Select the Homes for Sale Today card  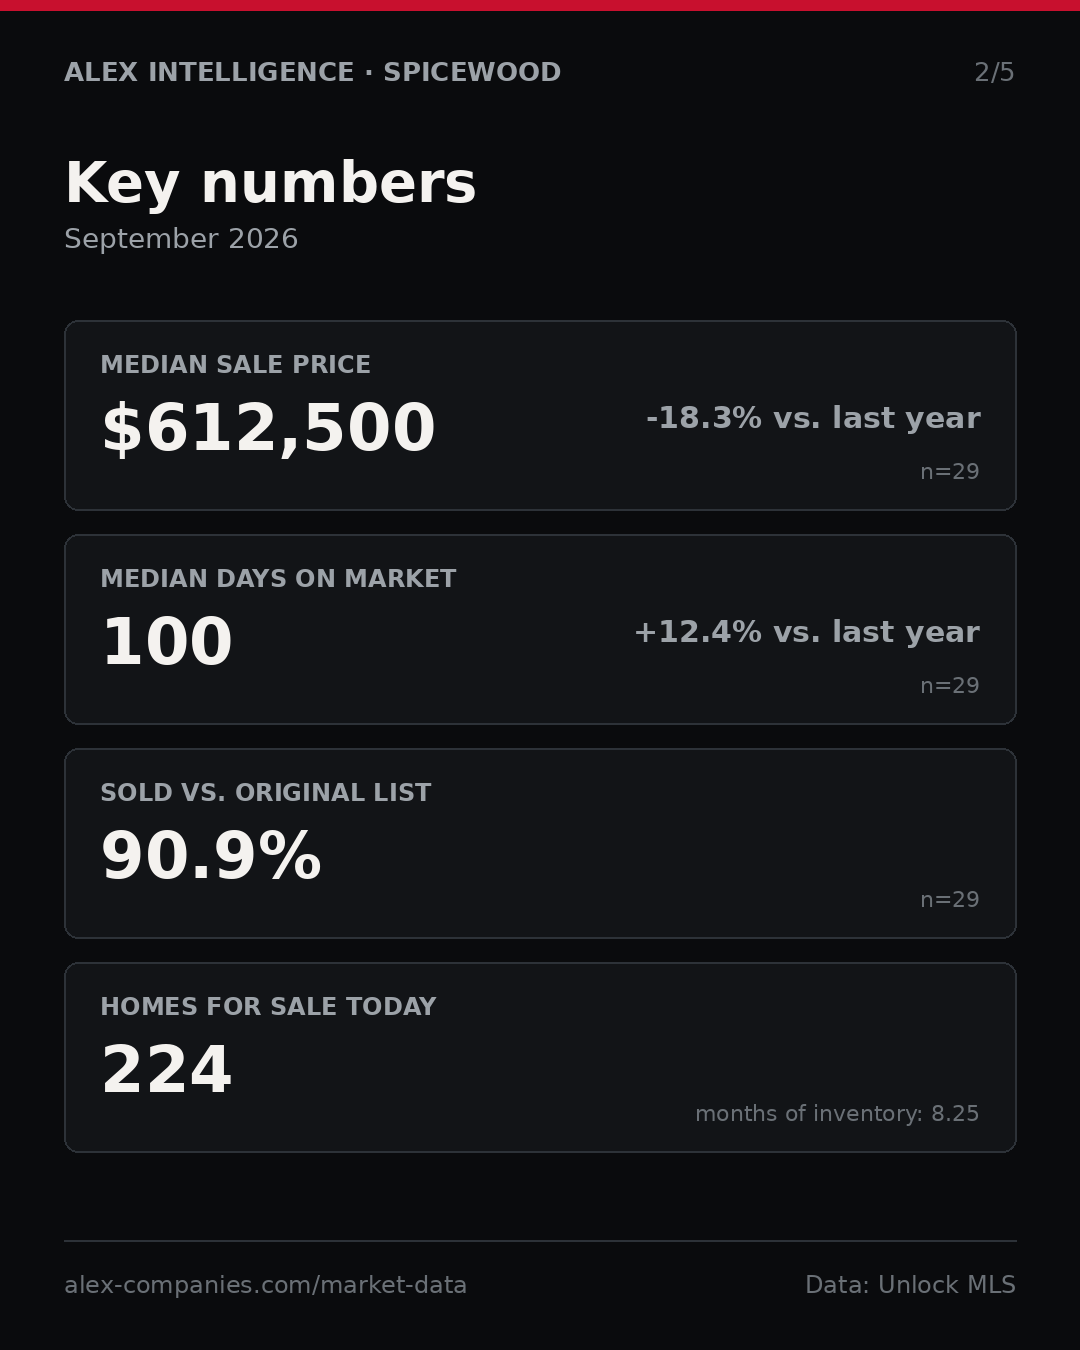point(540,1057)
